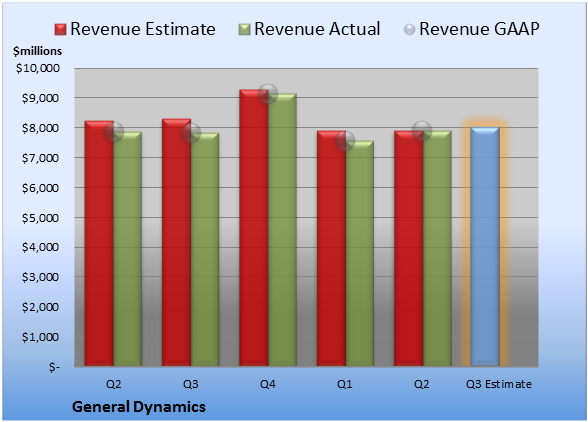
Task: Click the '$millions' axis unit label
Action: (38, 51)
